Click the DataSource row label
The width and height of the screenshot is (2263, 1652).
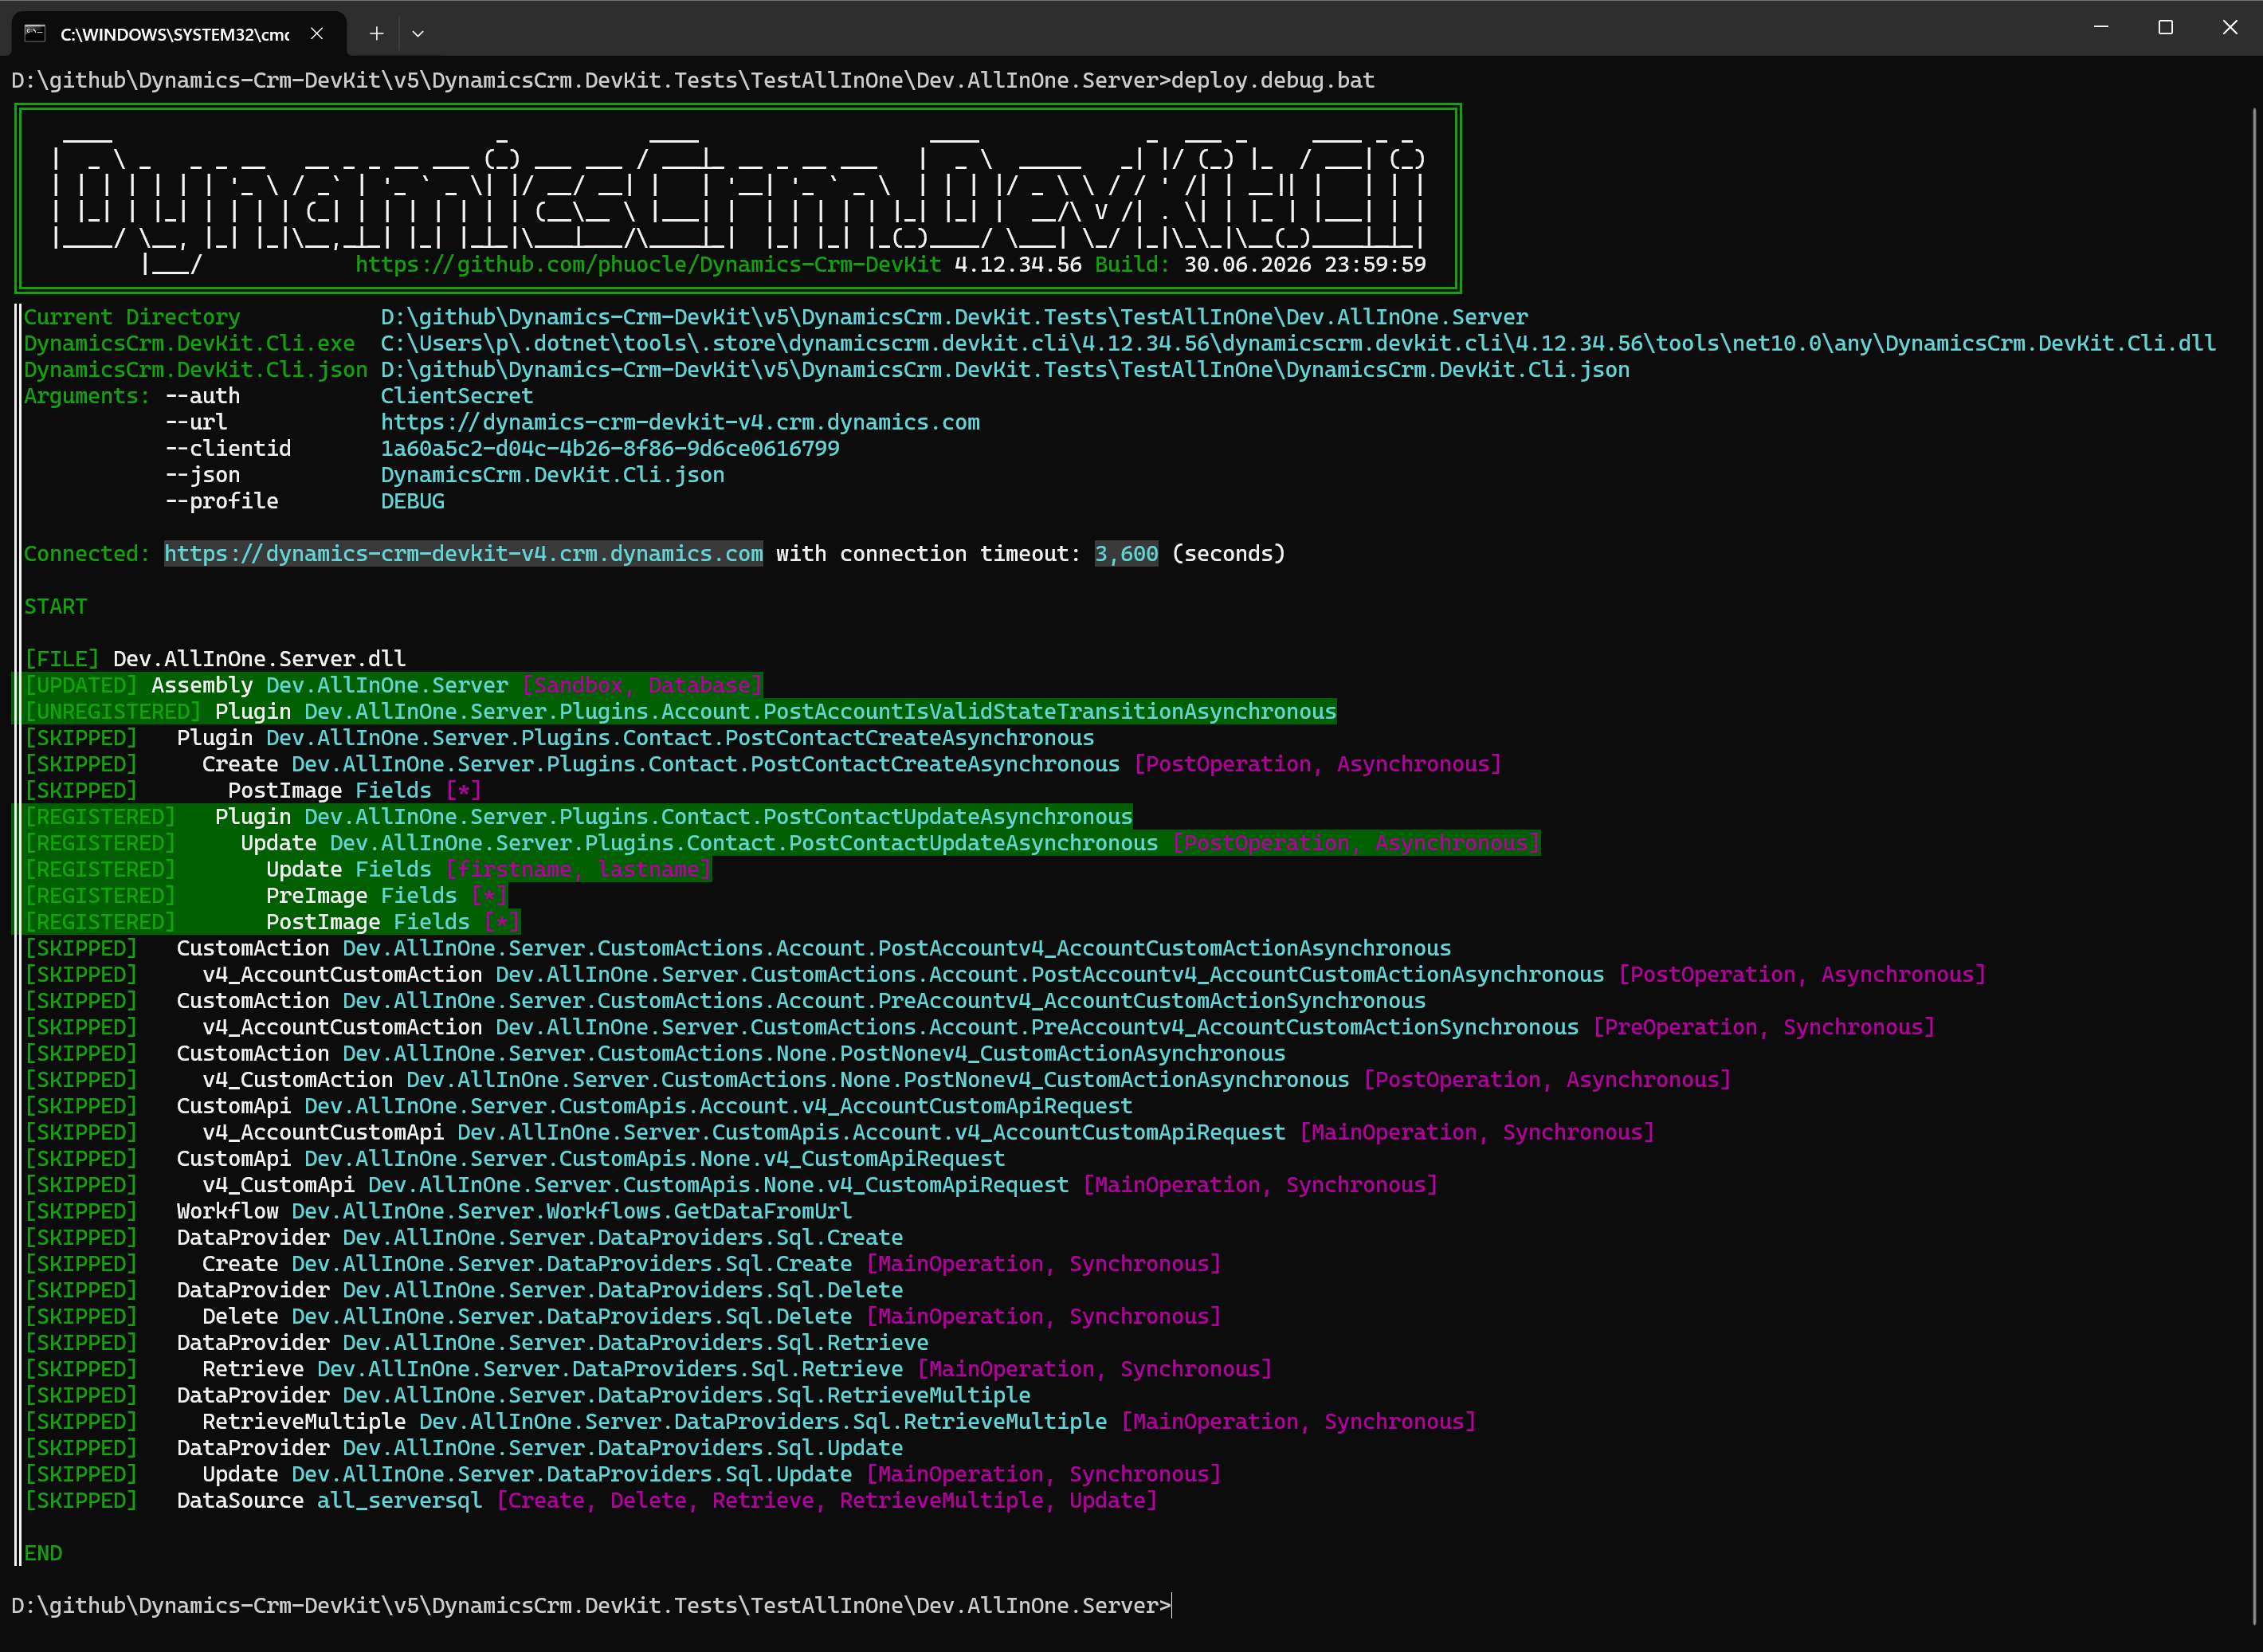pyautogui.click(x=240, y=1500)
